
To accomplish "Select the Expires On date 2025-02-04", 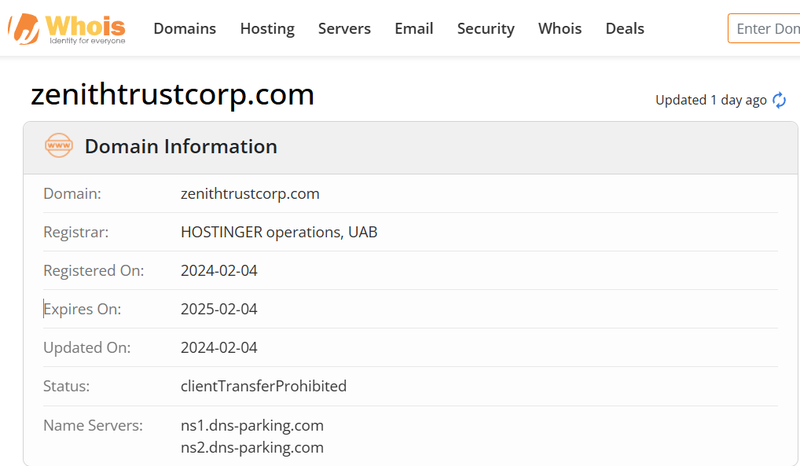I will click(x=219, y=309).
